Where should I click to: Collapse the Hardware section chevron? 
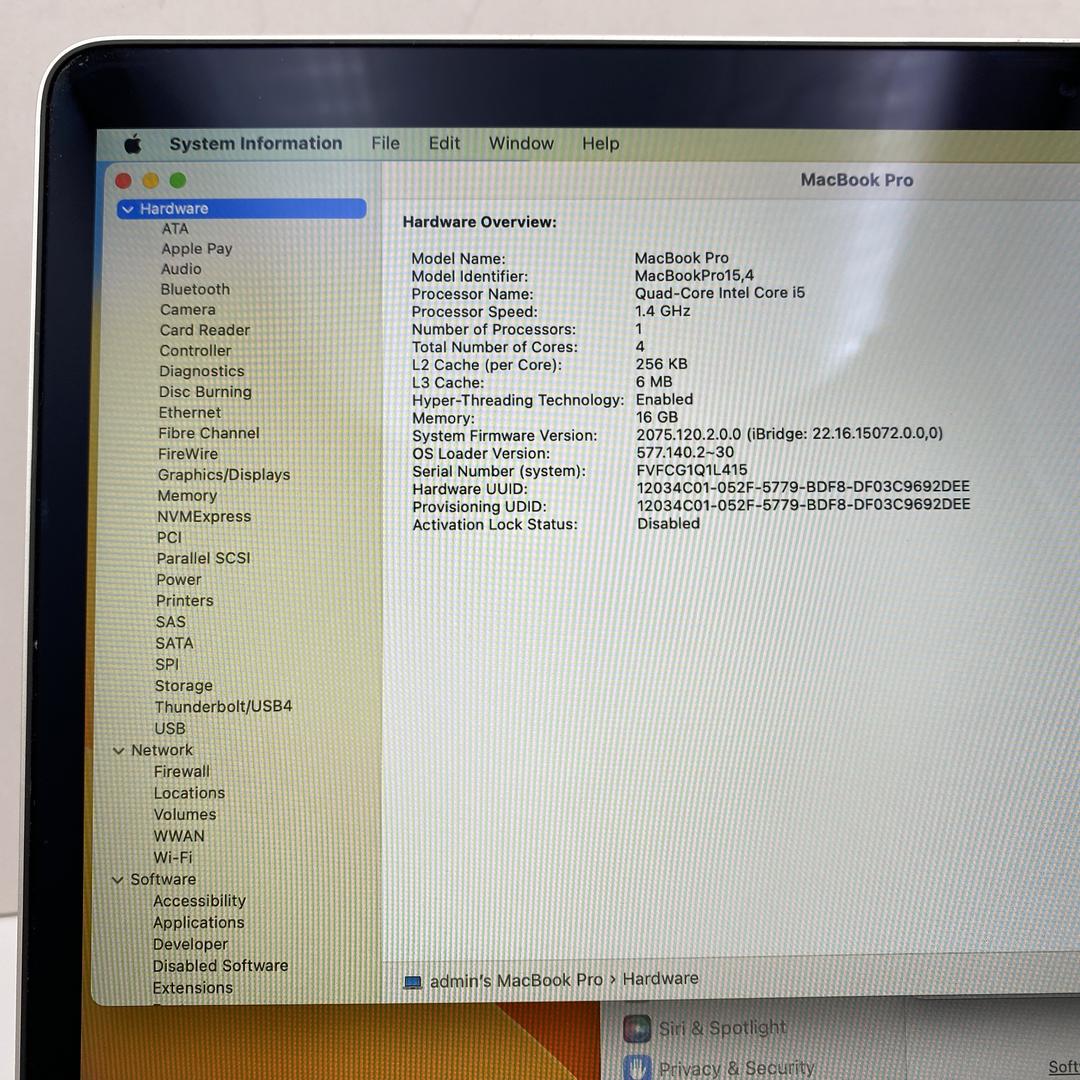pyautogui.click(x=128, y=209)
